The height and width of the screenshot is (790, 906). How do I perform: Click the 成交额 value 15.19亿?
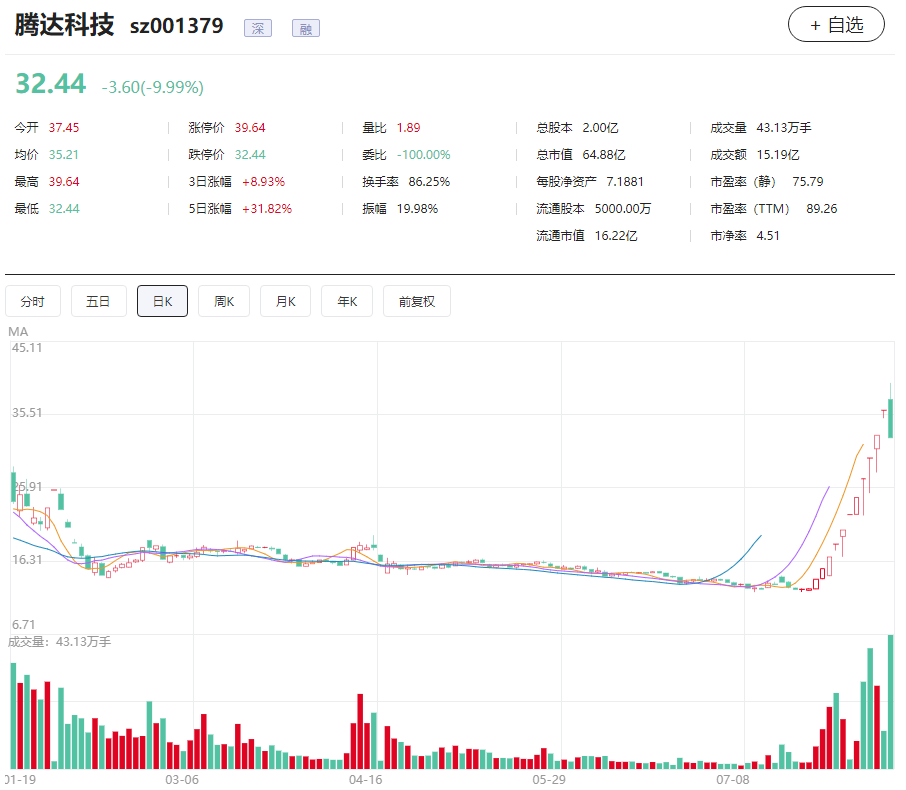point(778,155)
